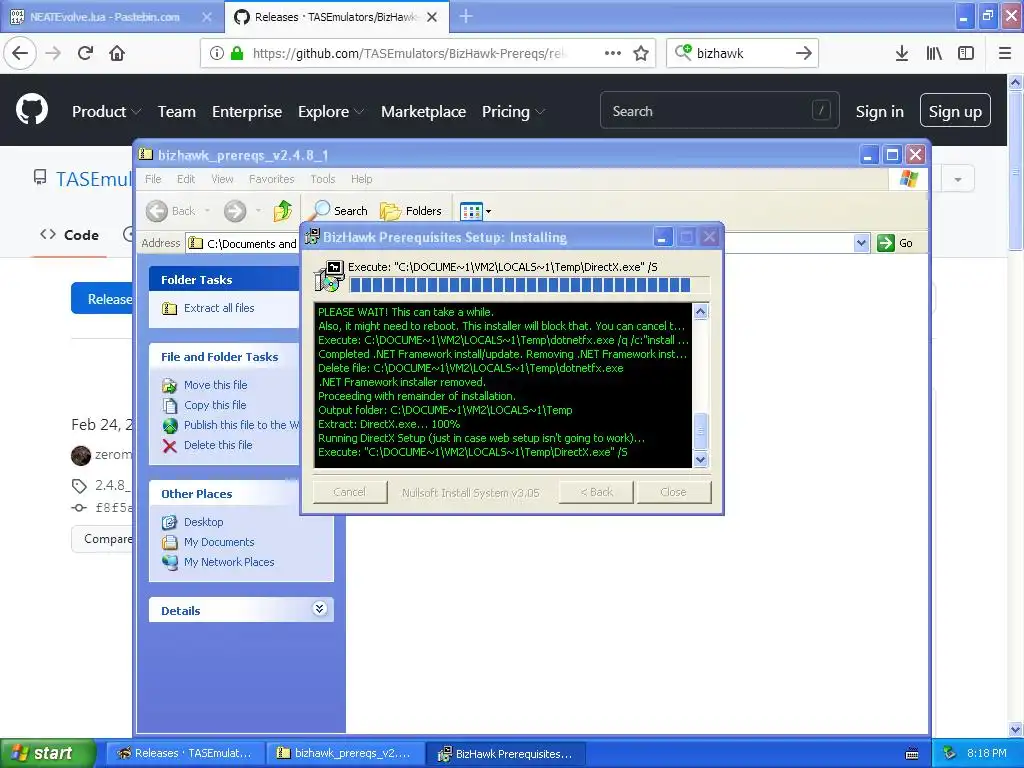Click installer Close button
Image resolution: width=1024 pixels, height=768 pixels.
(673, 492)
